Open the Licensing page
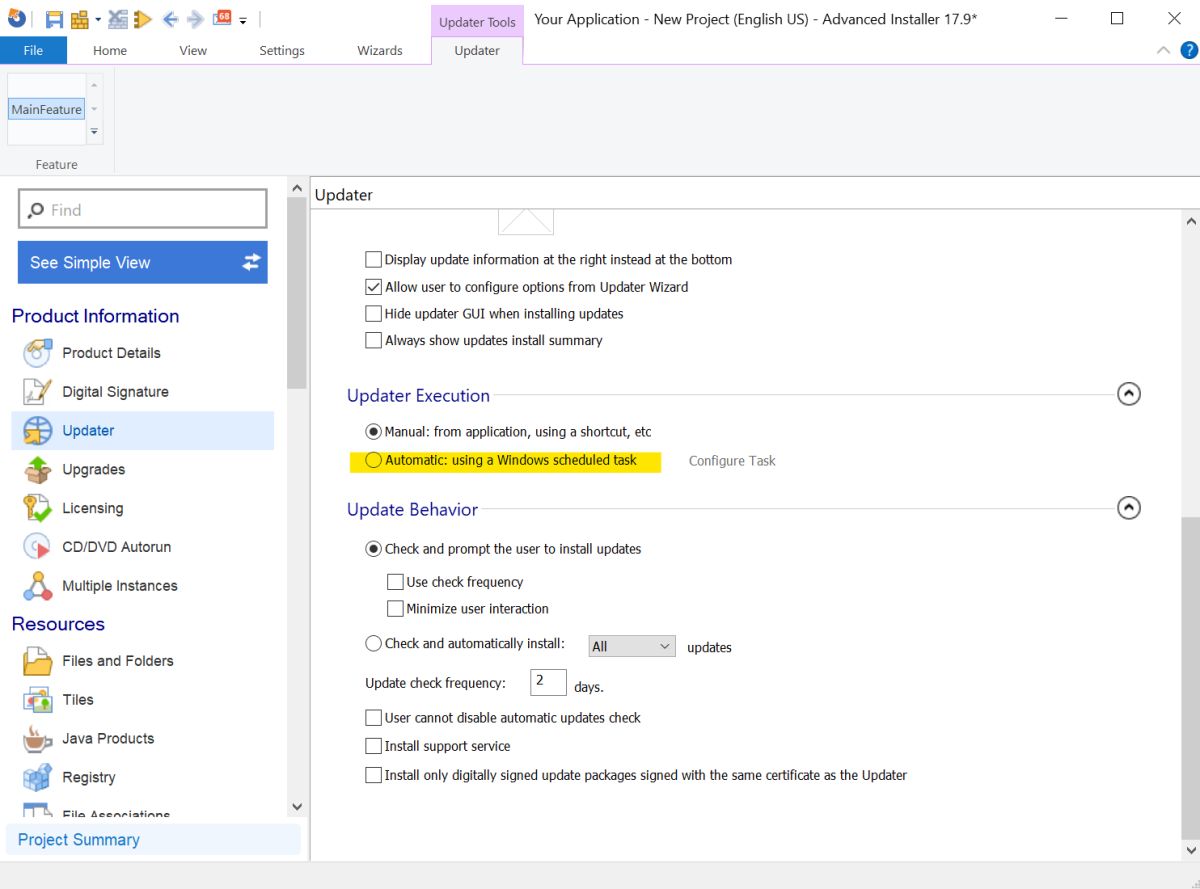This screenshot has width=1200, height=889. pyautogui.click(x=92, y=508)
